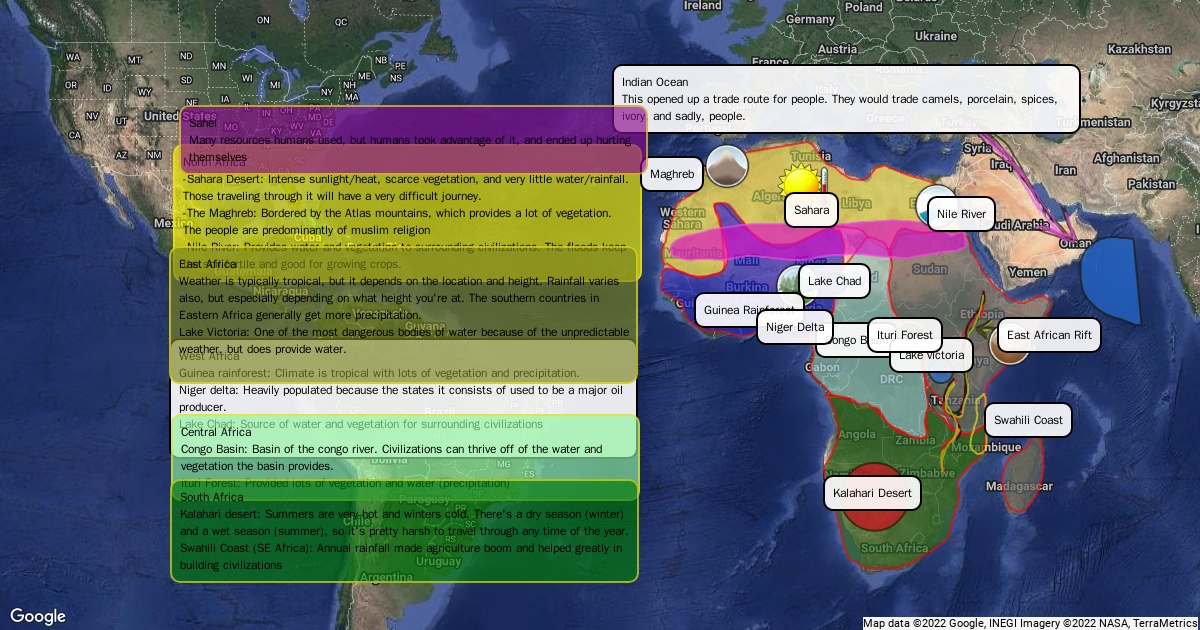Click the 'Sahara Desert: Intense sunlight/heat' line

click(406, 179)
